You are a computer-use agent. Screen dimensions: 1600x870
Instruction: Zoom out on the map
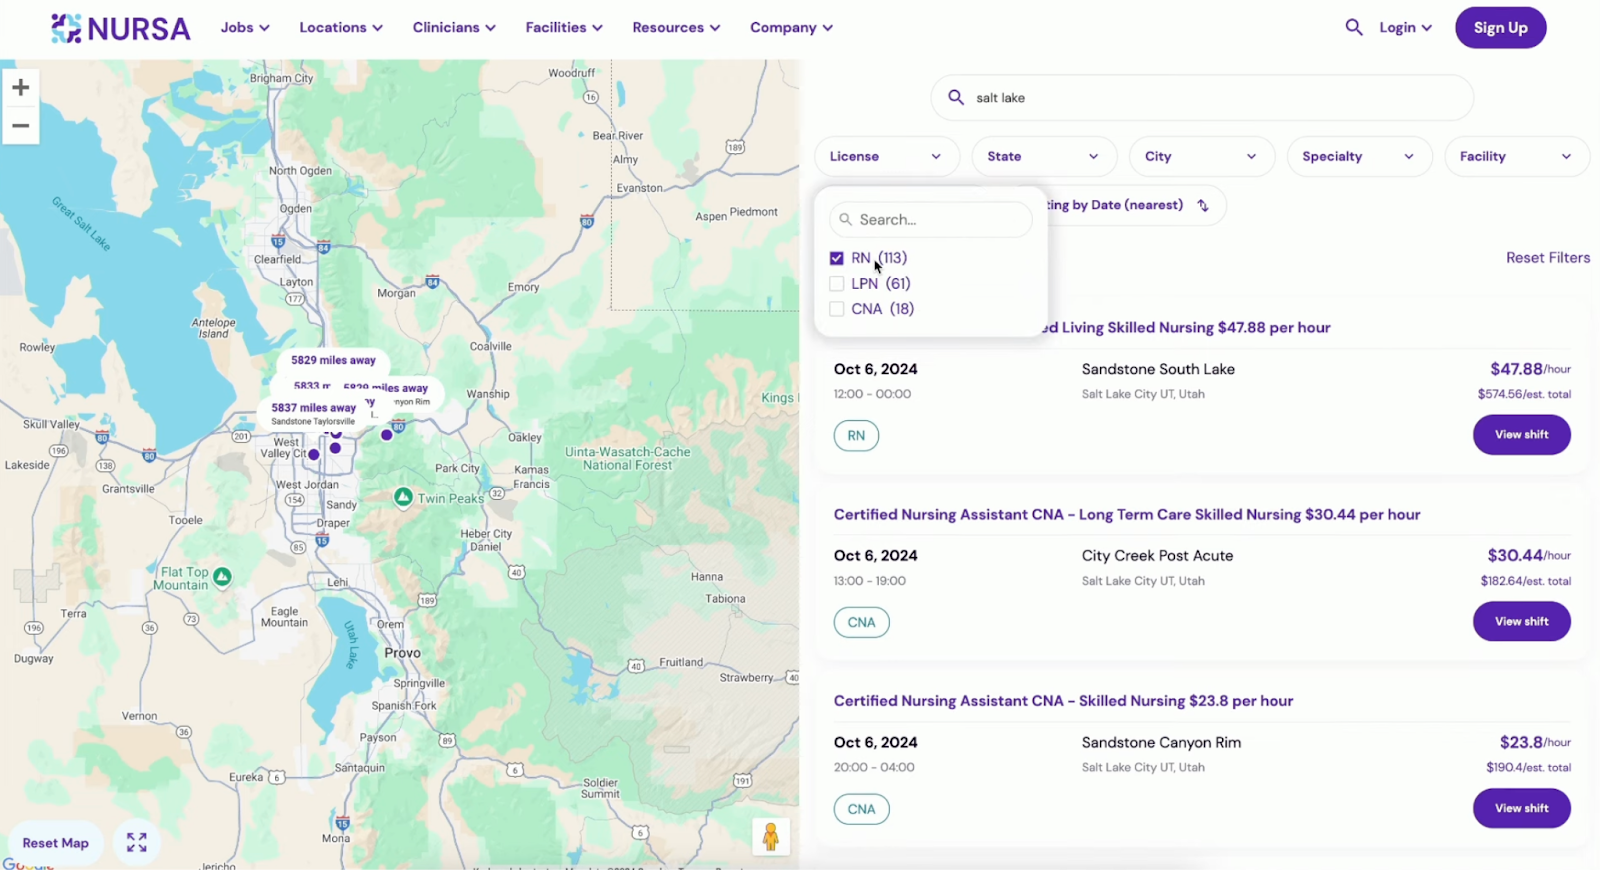pyautogui.click(x=20, y=126)
